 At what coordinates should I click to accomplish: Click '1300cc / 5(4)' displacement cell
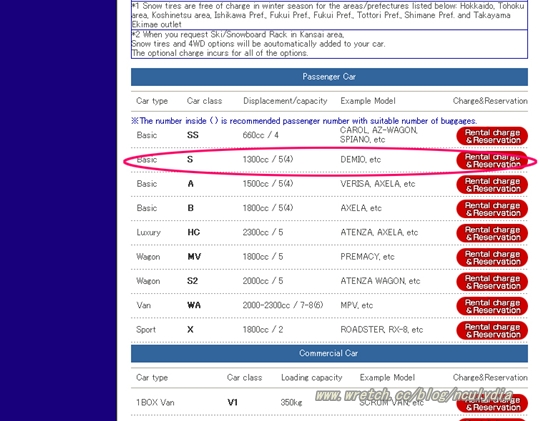click(268, 160)
